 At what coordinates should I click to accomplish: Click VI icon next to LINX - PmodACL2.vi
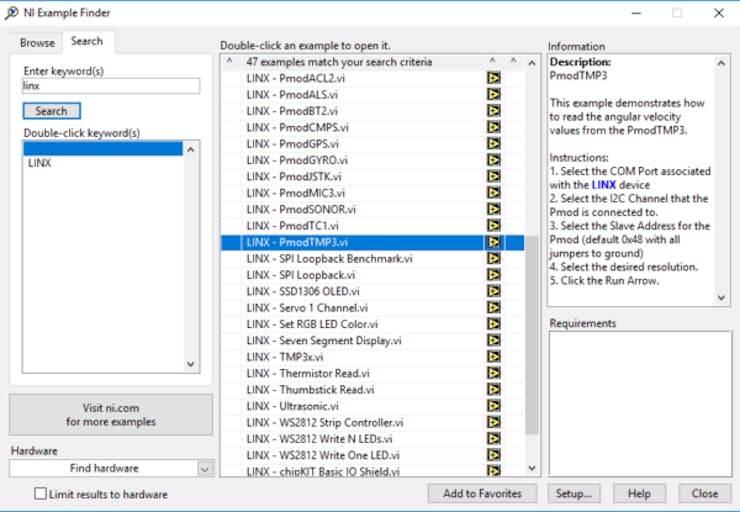coord(494,78)
